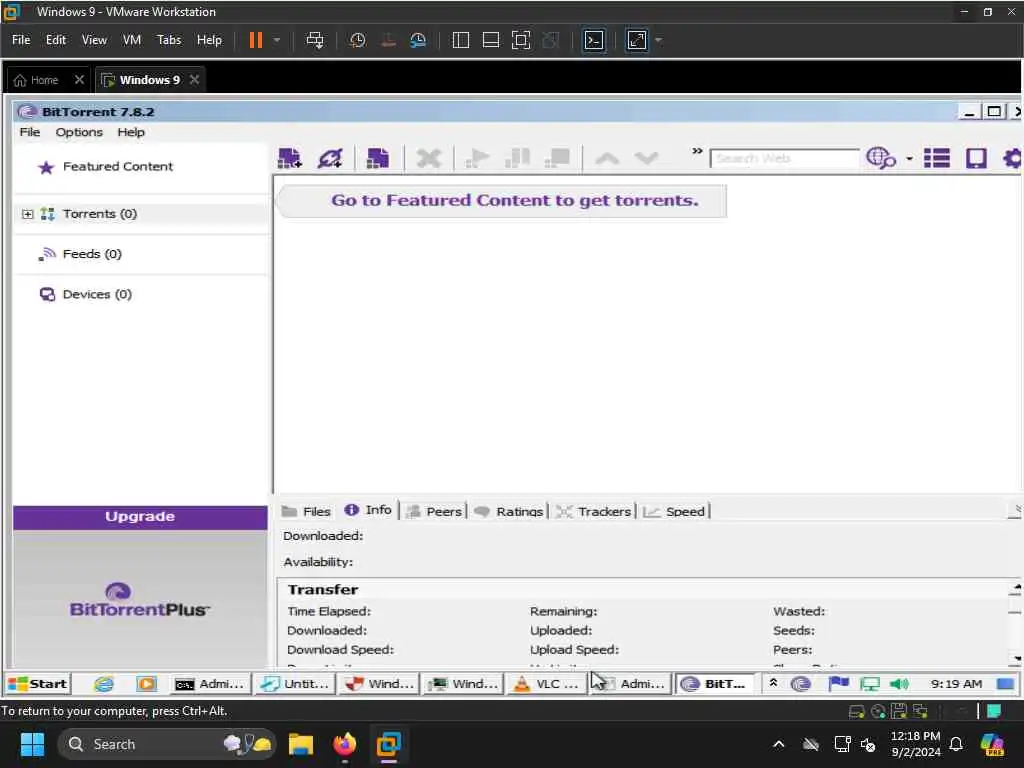Click the Search Web input field
1024x768 pixels.
point(784,159)
